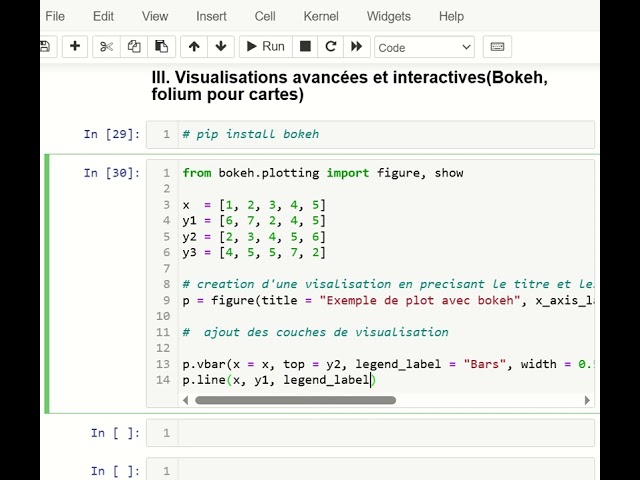Open the Kernel menu
This screenshot has height=480, width=640.
click(x=321, y=16)
